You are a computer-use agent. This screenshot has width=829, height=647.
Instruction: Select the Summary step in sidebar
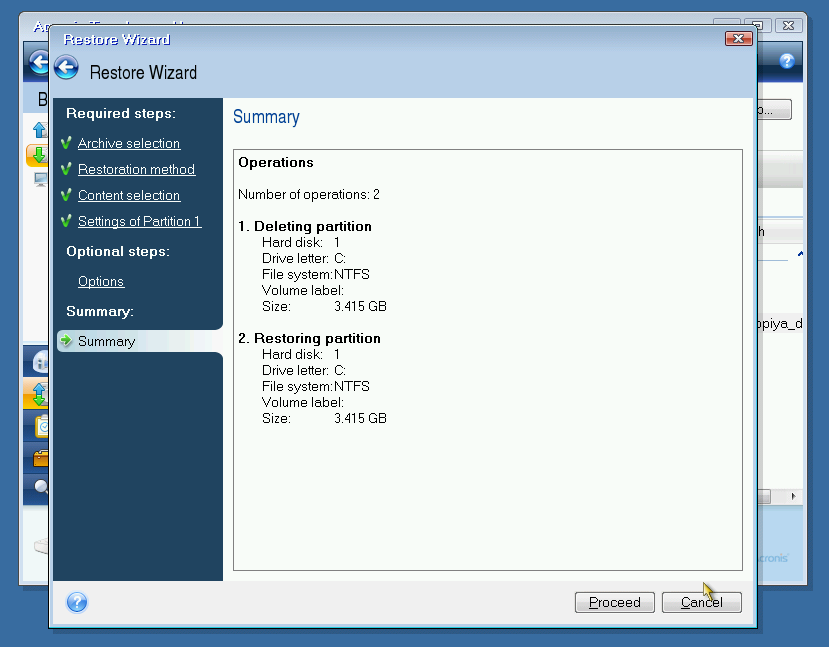(x=106, y=341)
